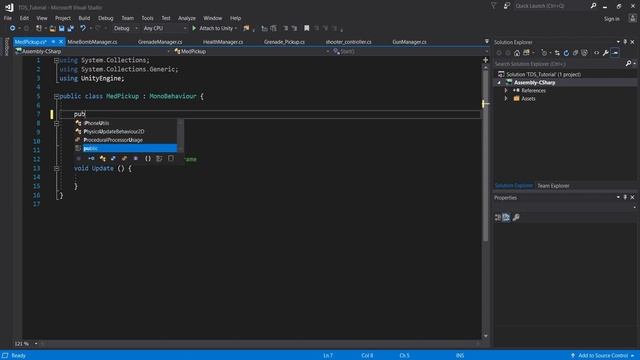Screen dimensions: 640x360
Task: Switch to the MineBombManager.cs tab
Action: [x=92, y=42]
